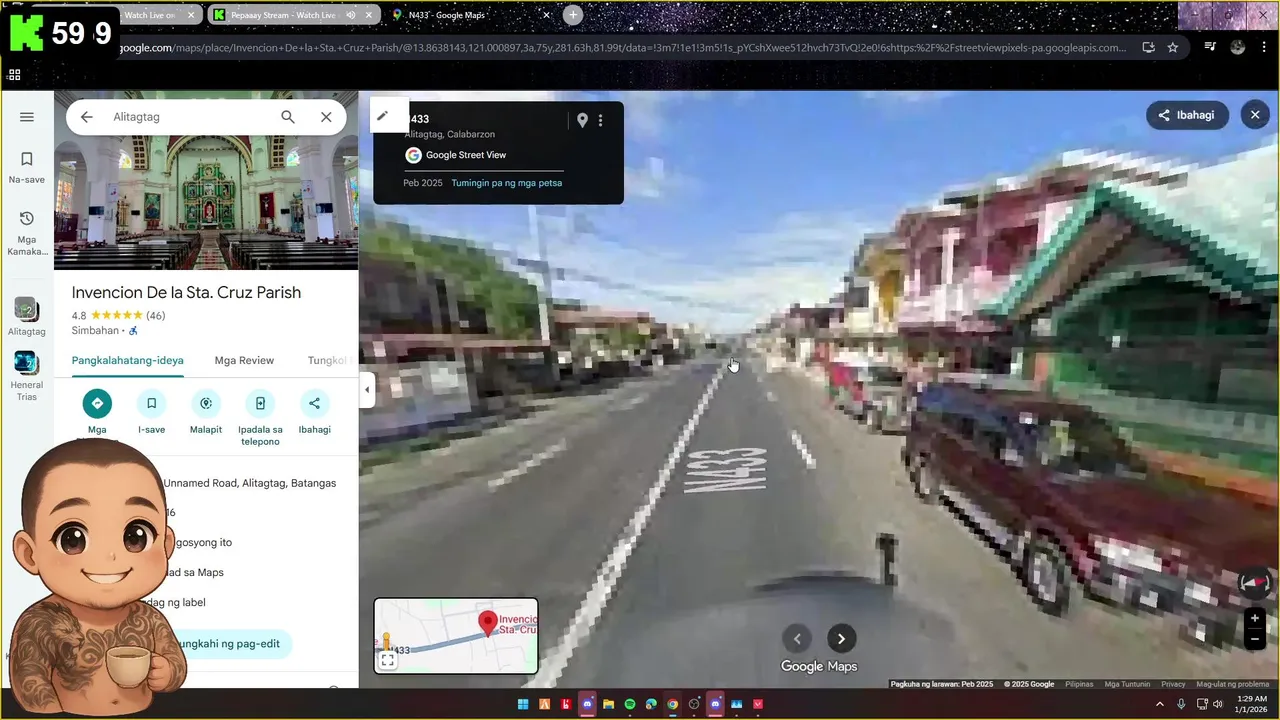Open the clock showing 1:29 AM
This screenshot has height=720, width=1280.
point(1252,704)
